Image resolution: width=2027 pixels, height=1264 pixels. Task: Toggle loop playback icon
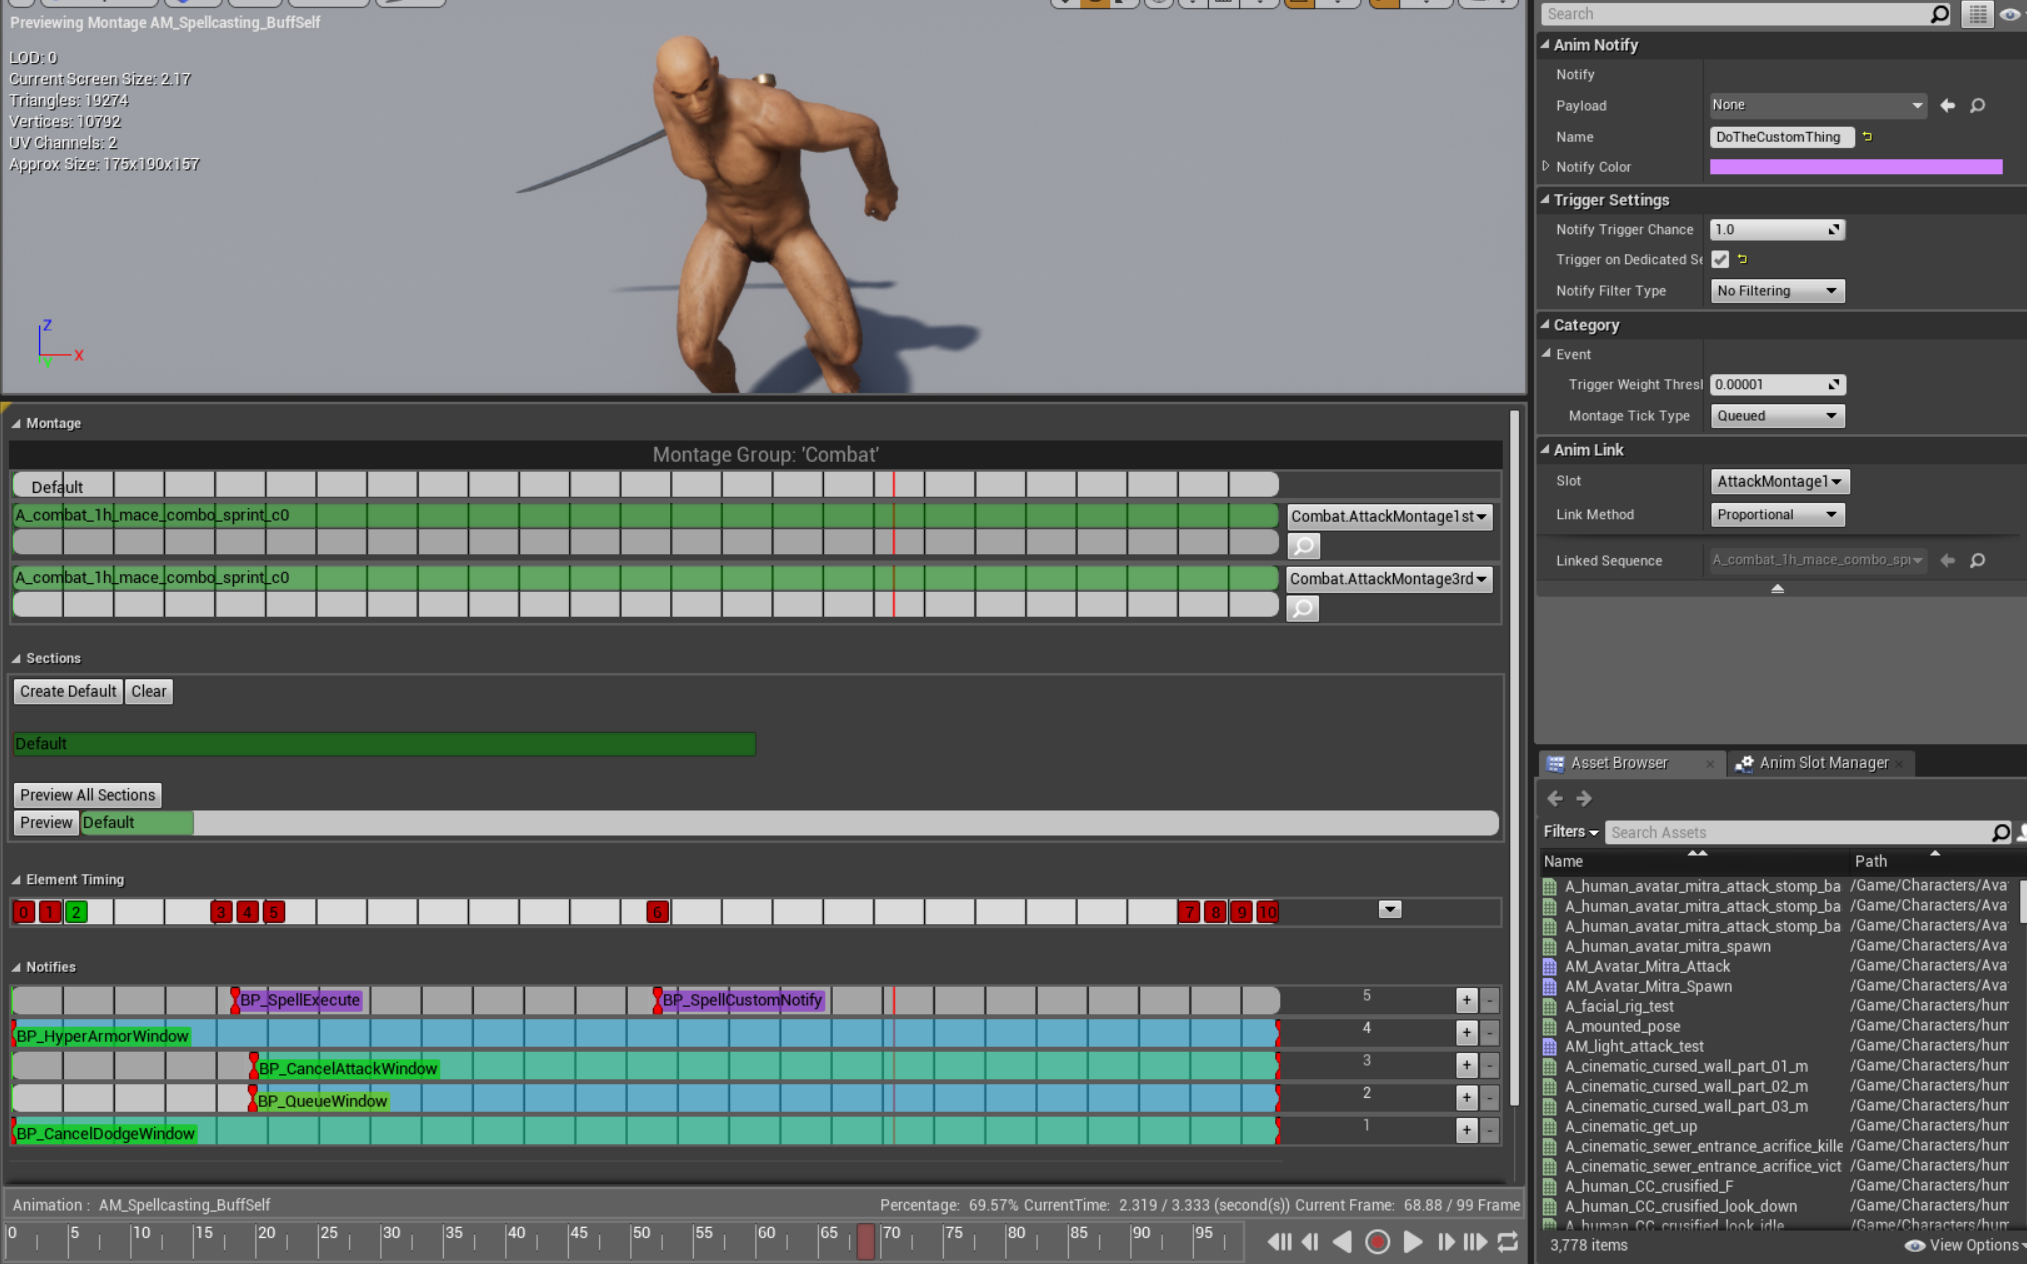[x=1508, y=1242]
